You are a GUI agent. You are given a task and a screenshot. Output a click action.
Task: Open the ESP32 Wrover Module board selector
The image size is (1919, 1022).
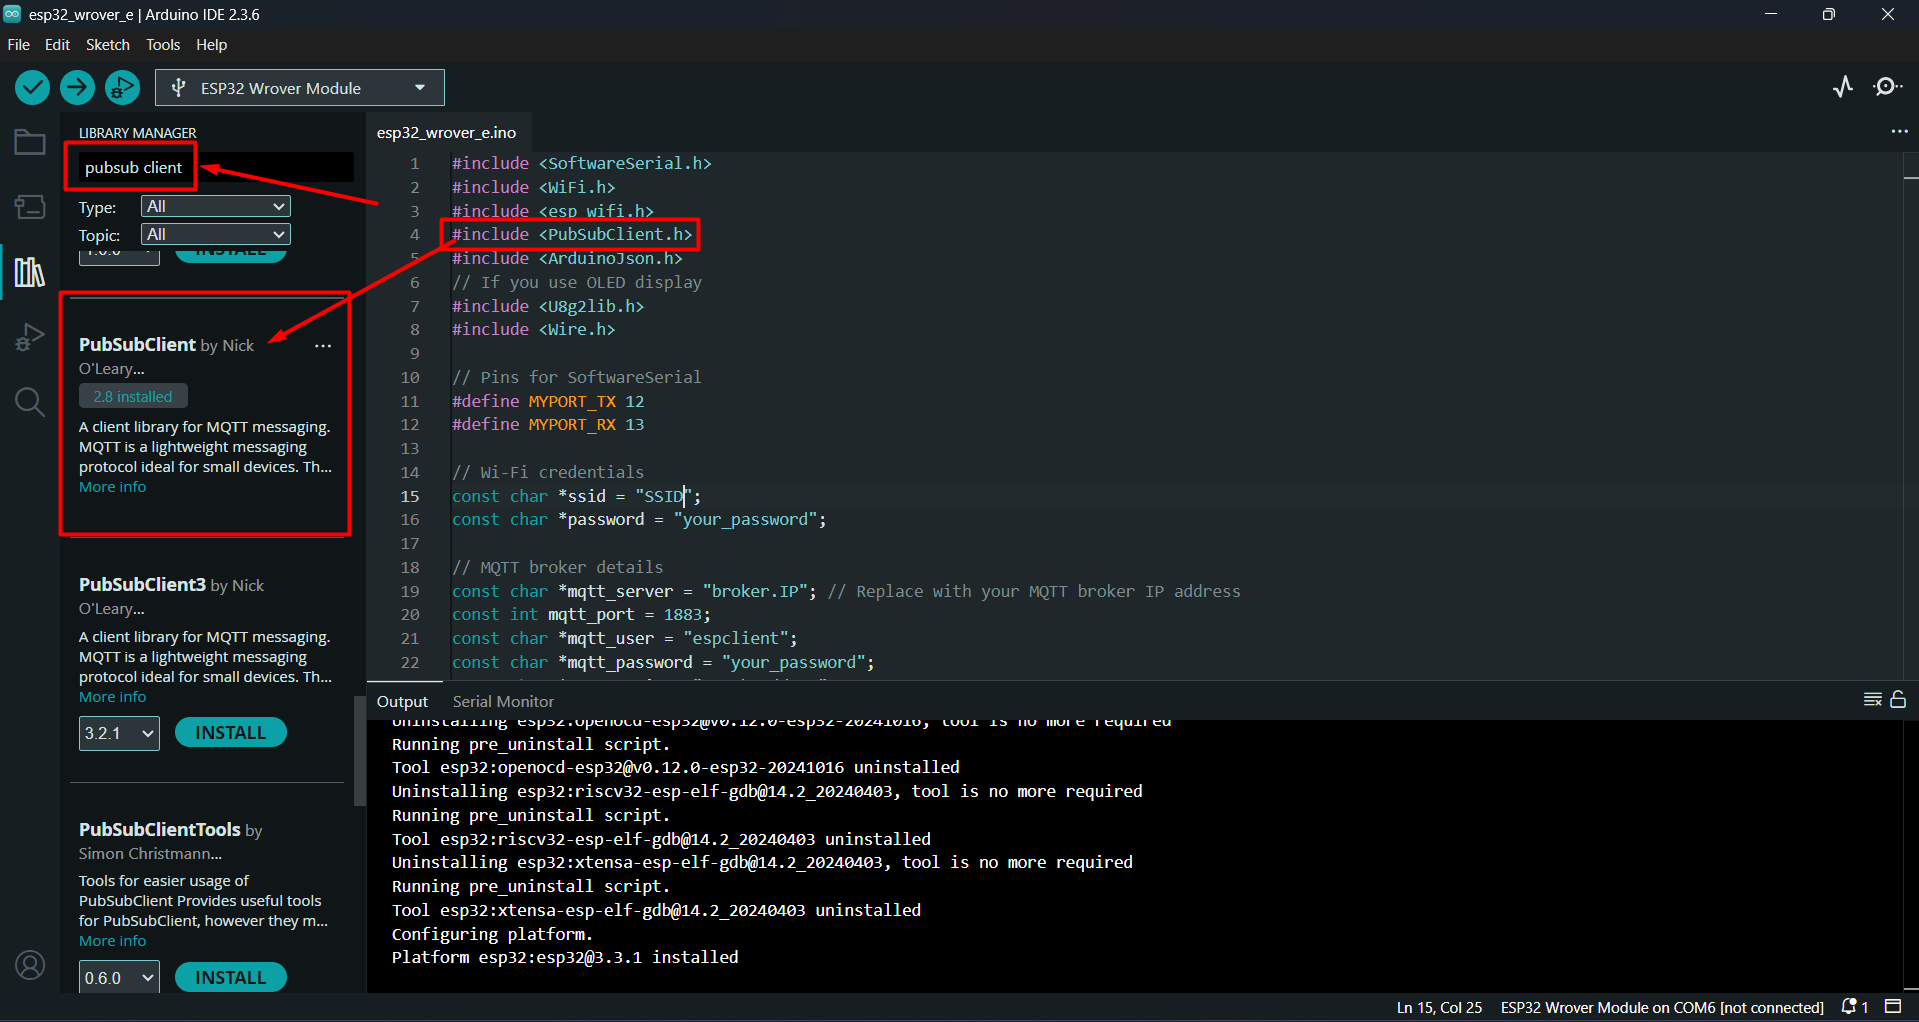(299, 88)
